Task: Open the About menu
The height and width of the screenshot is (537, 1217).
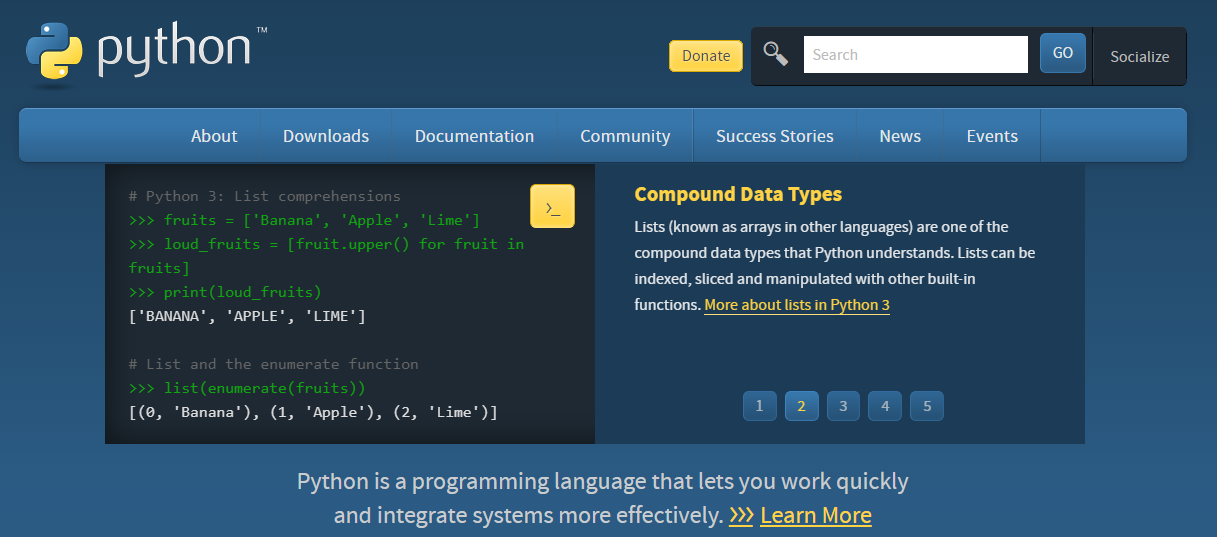Action: (x=214, y=136)
